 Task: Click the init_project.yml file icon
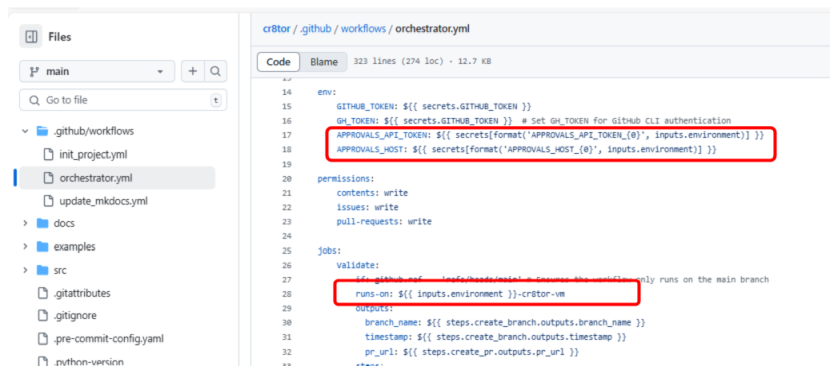point(49,155)
